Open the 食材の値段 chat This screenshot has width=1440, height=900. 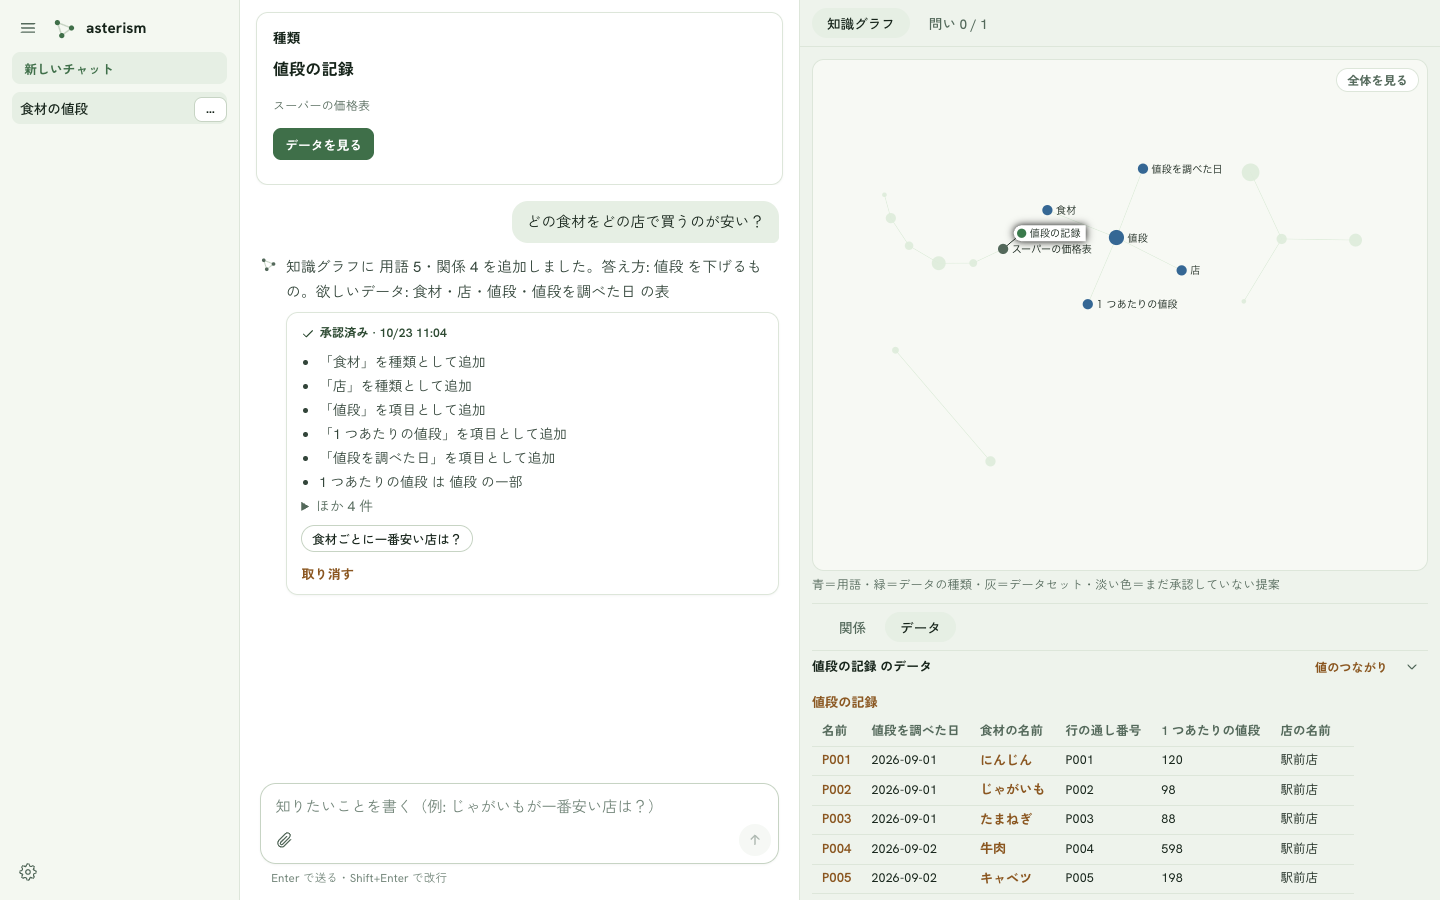pyautogui.click(x=101, y=109)
